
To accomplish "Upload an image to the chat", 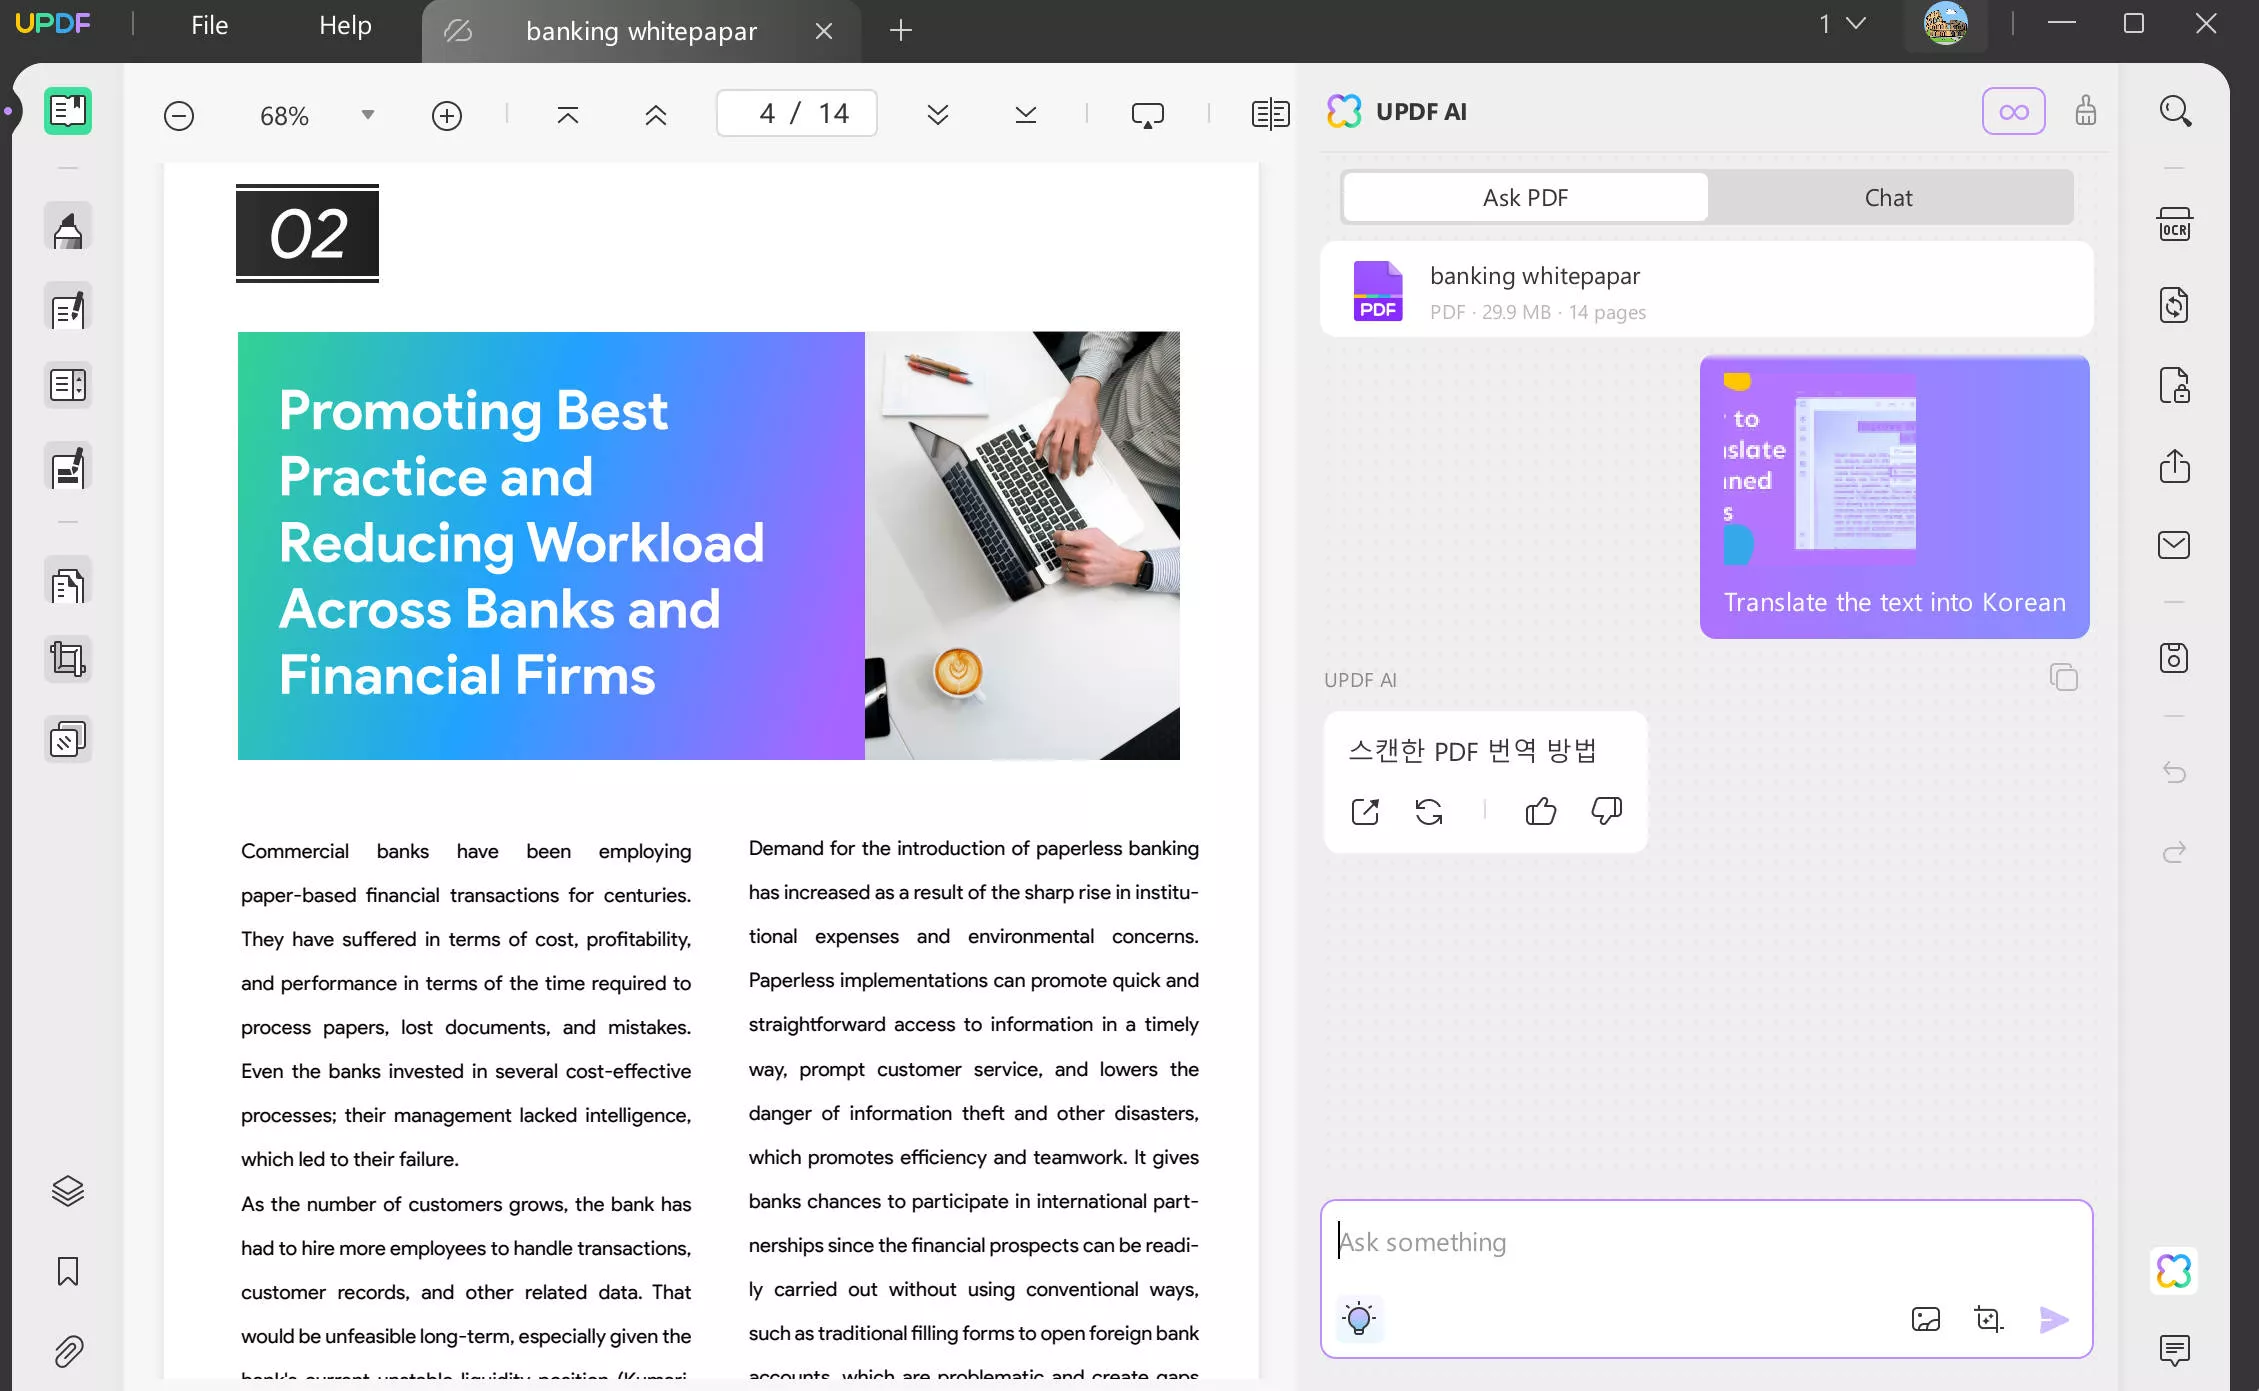I will [x=1926, y=1319].
